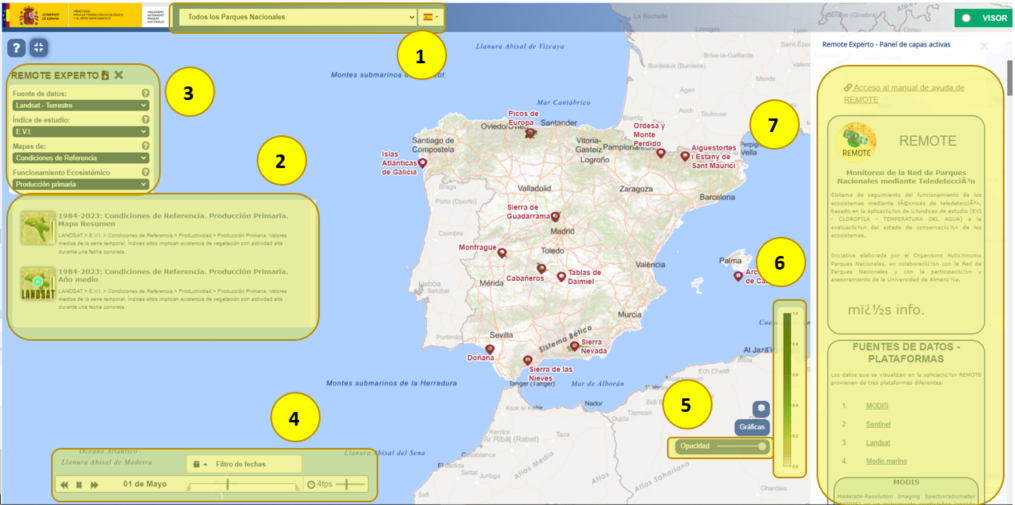
Task: Show help for Funcionamiento Ecosistémico
Action: [146, 173]
